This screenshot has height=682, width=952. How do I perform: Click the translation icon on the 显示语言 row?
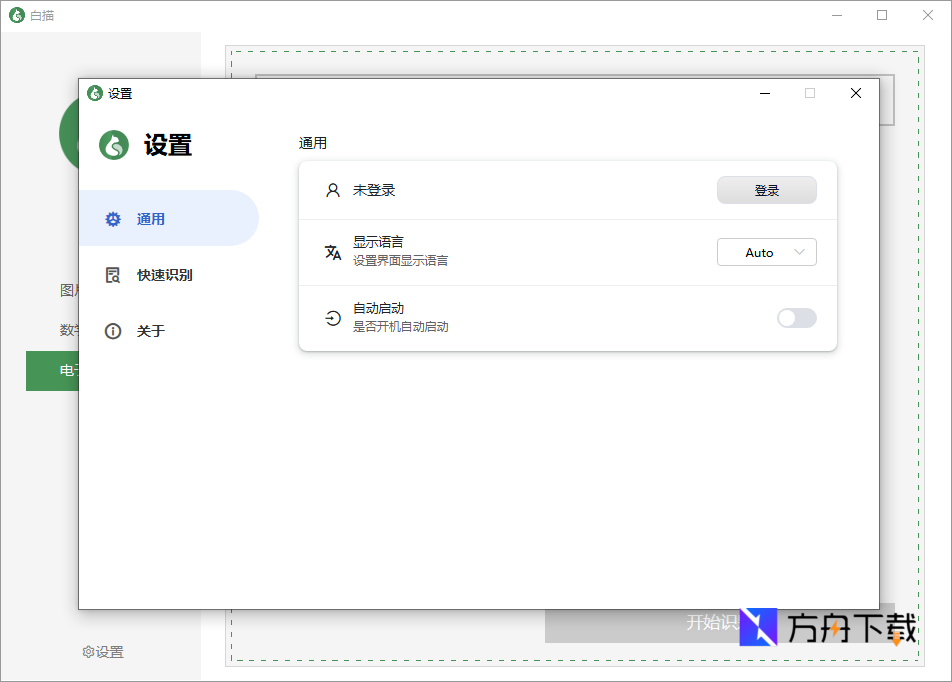point(332,252)
